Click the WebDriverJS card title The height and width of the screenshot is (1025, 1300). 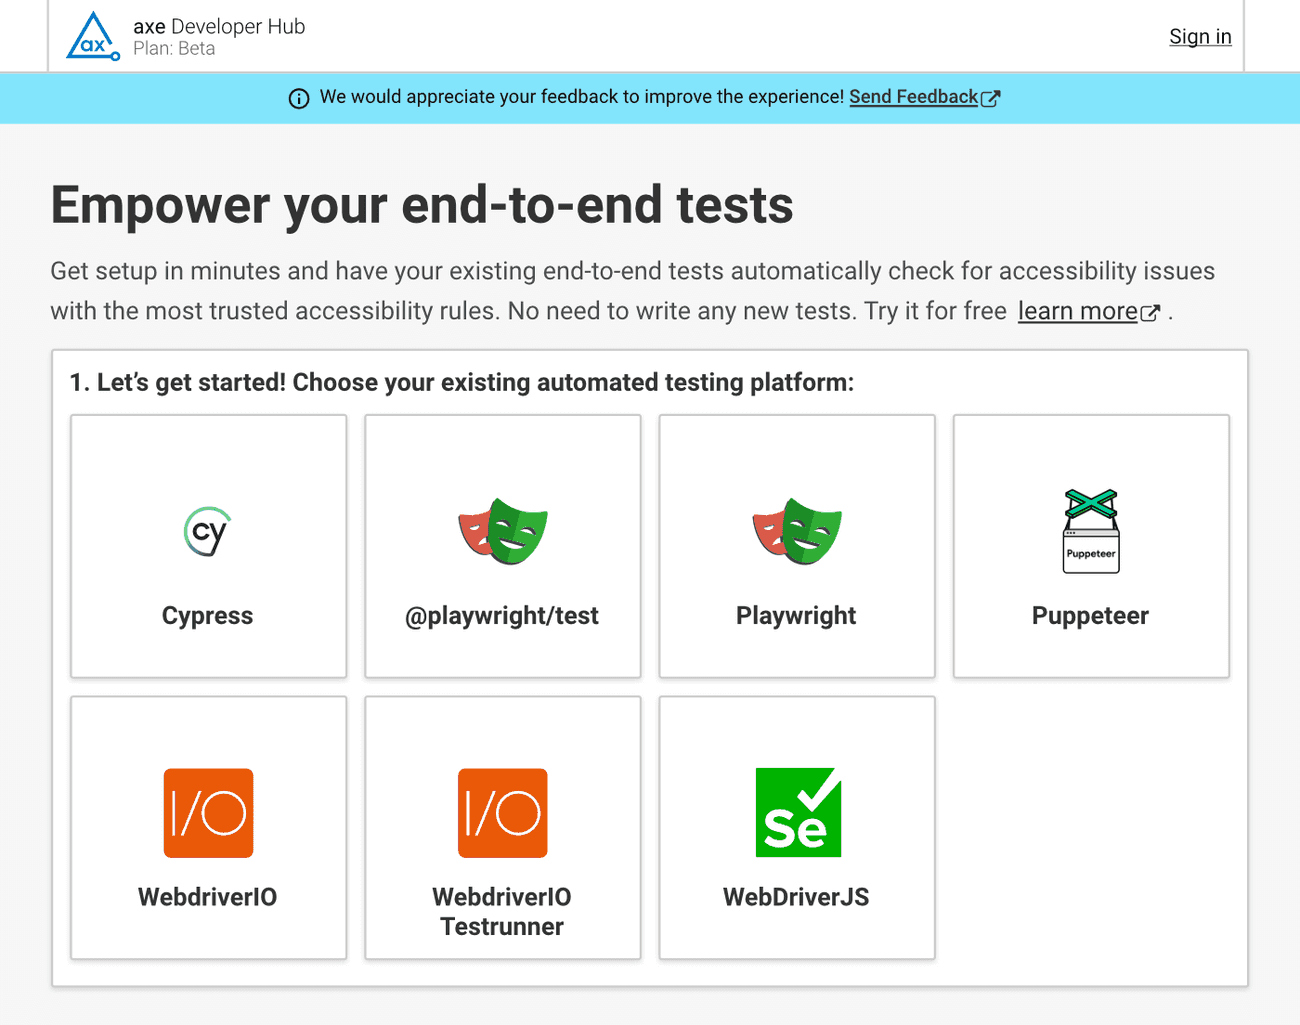(796, 897)
